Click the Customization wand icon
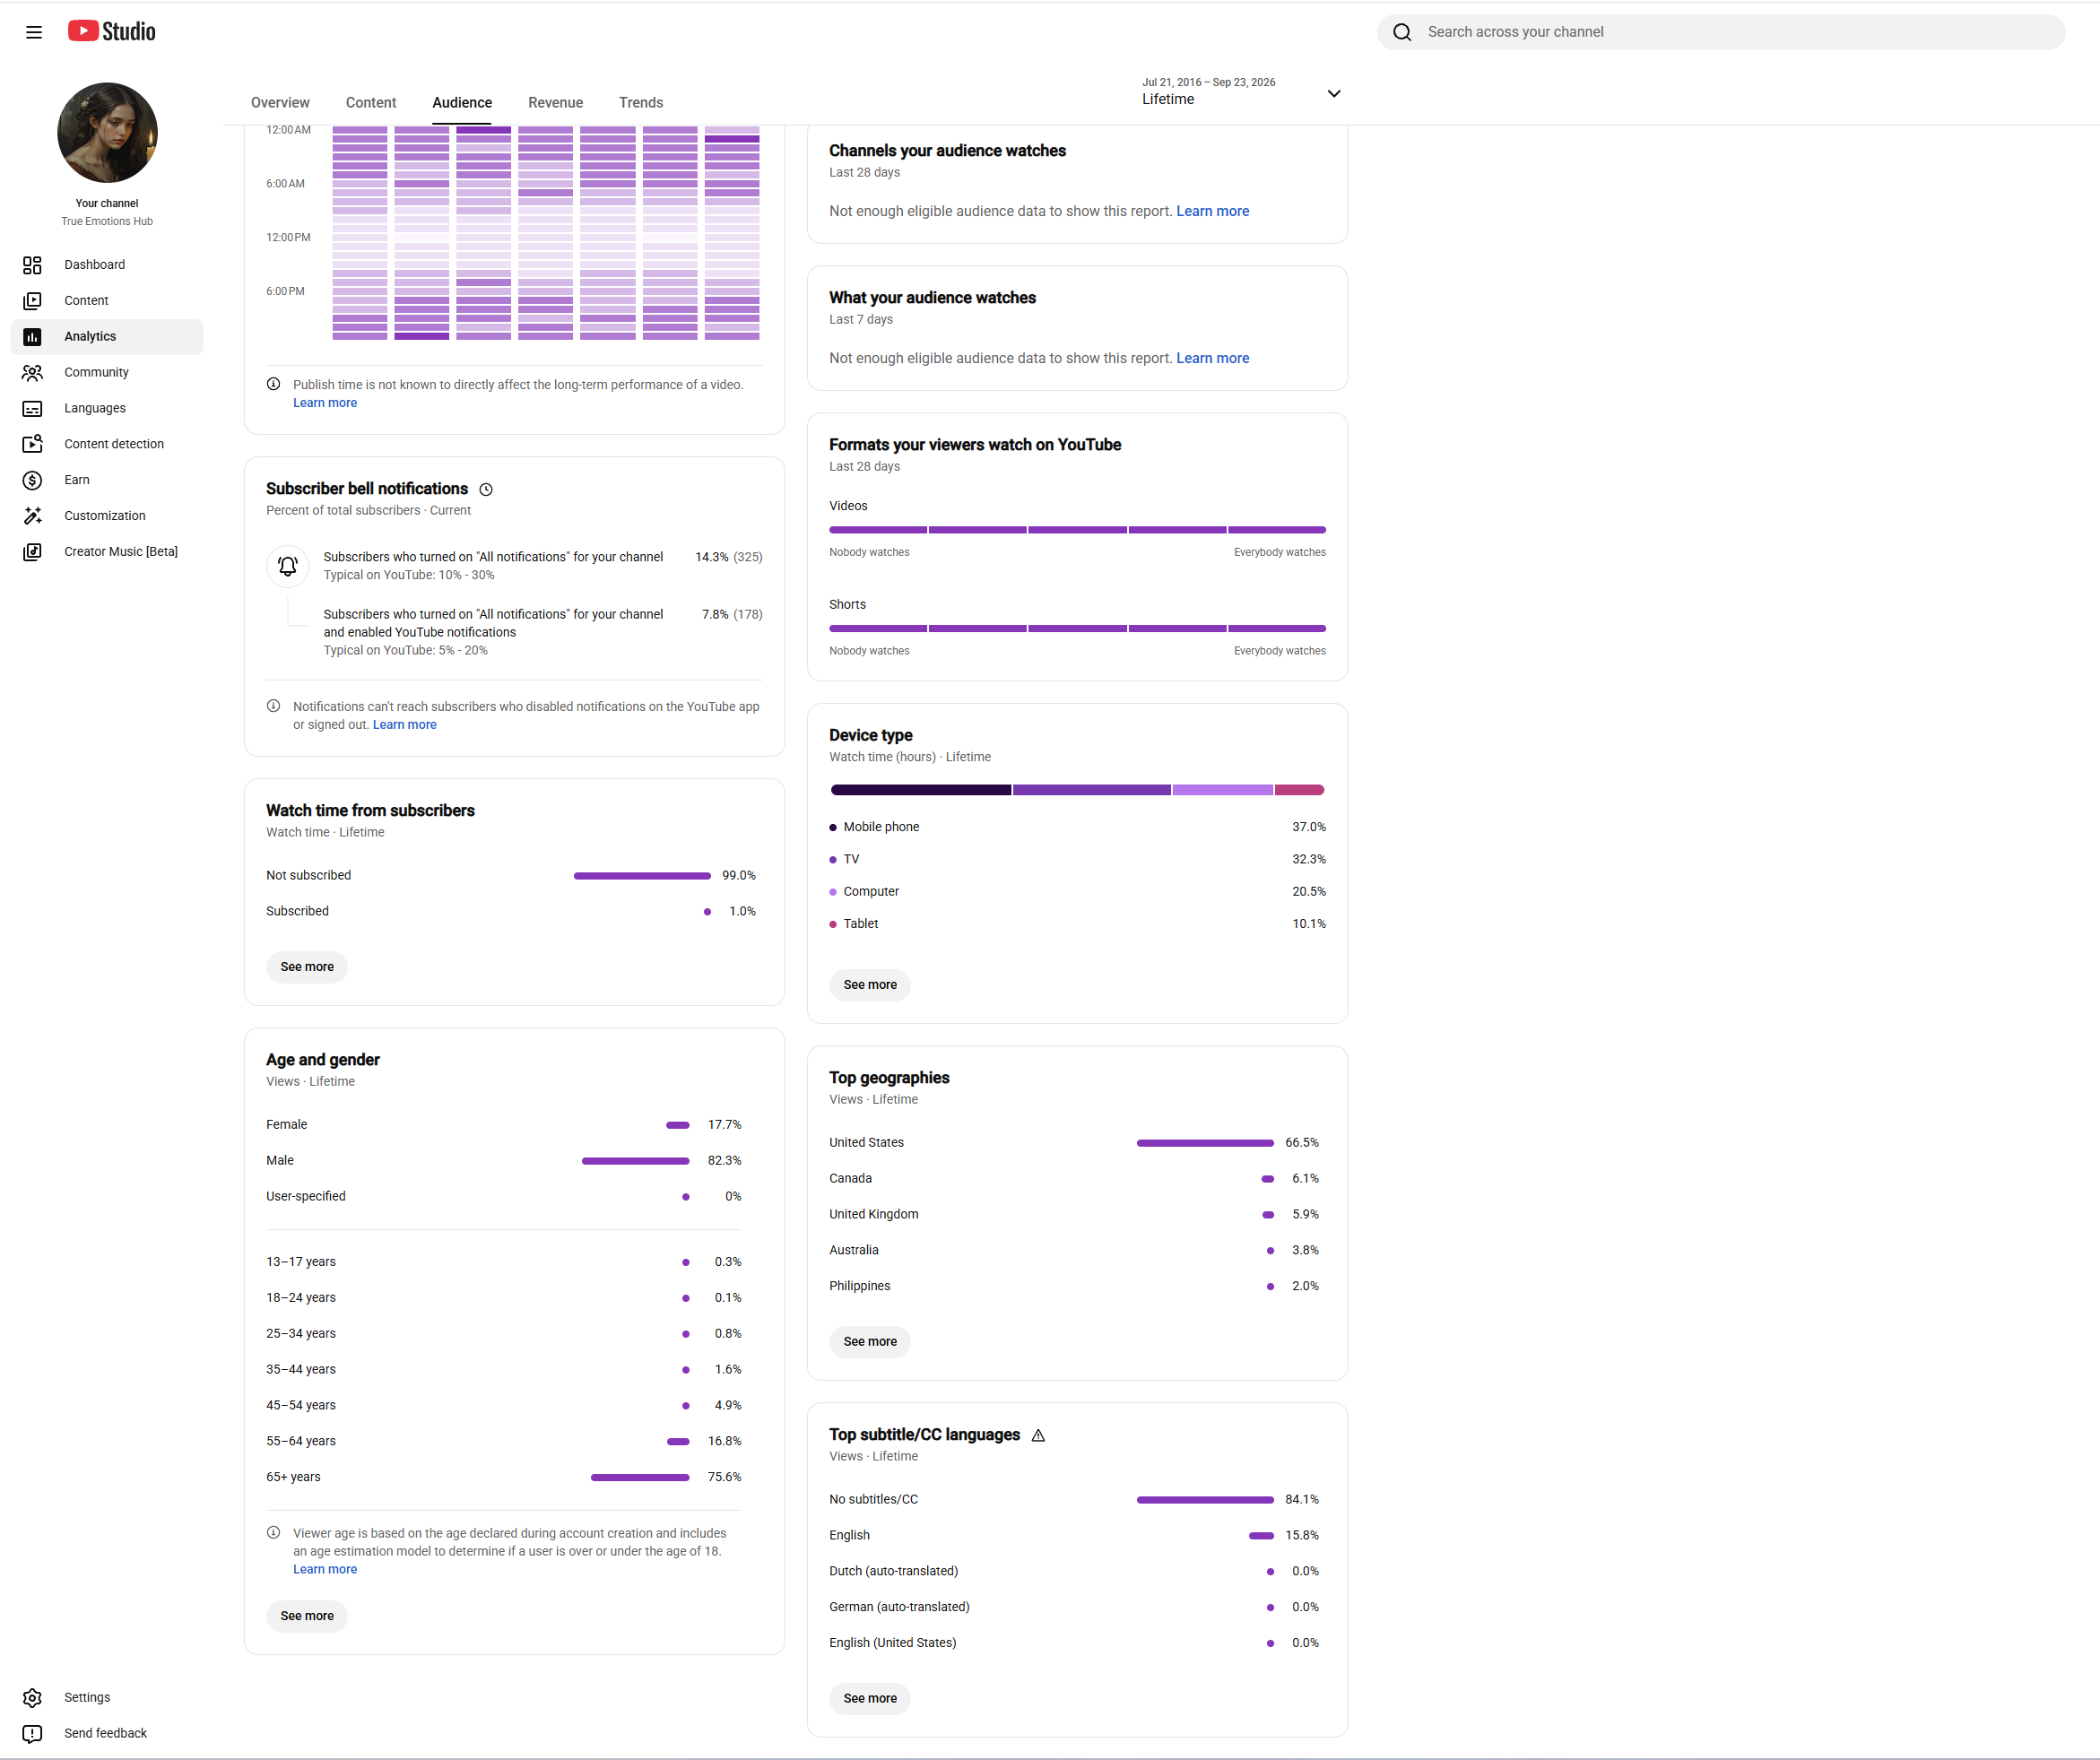 point(32,516)
